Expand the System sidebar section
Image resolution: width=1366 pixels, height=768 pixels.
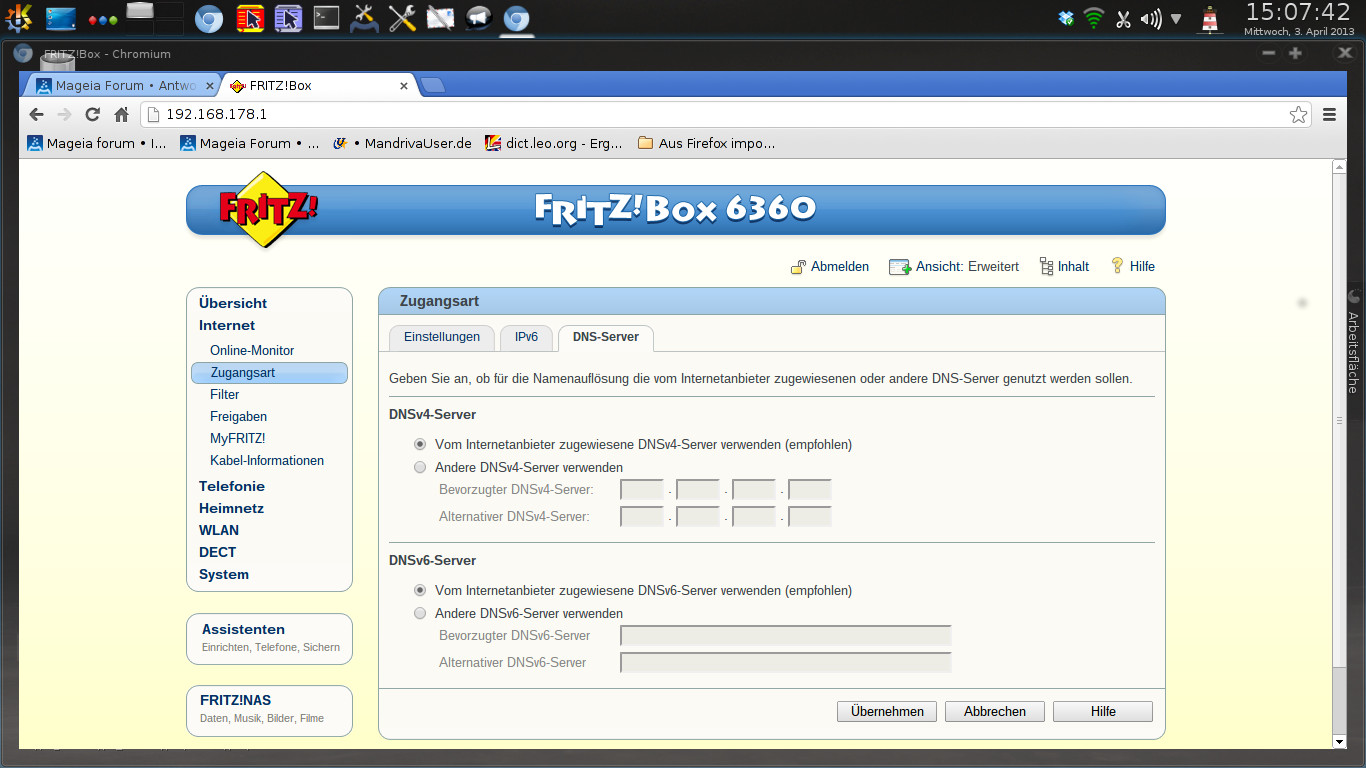click(x=224, y=574)
